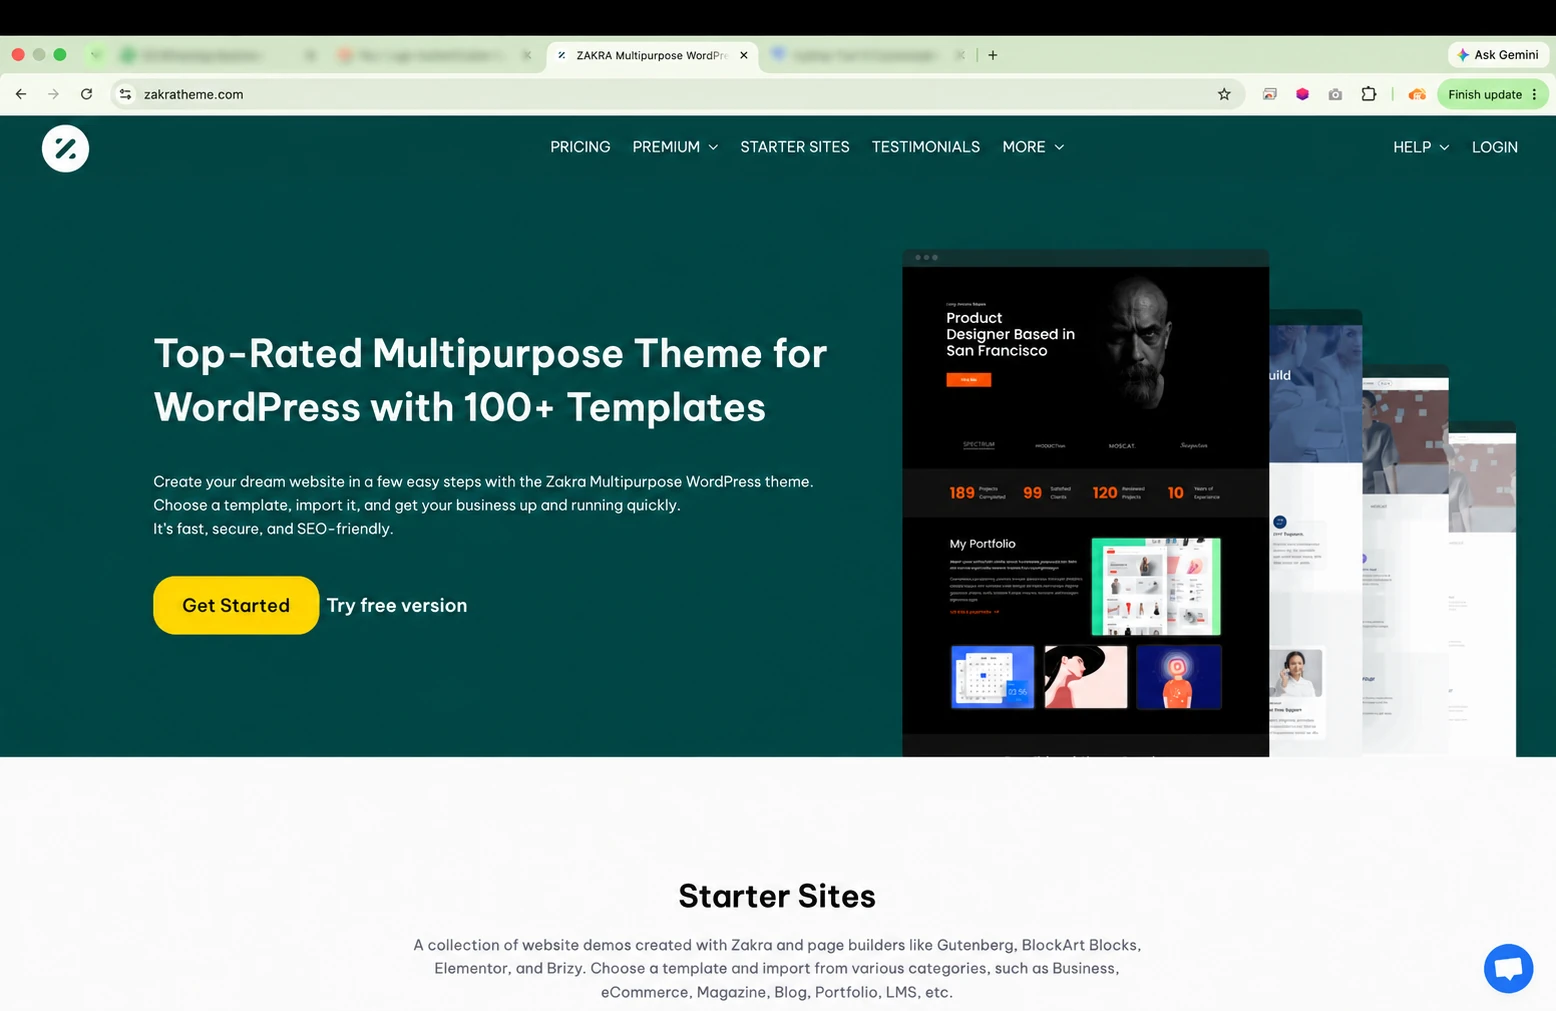Screen dimensions: 1556x1011
Task: Expand the HELP dropdown menu
Action: coord(1421,147)
